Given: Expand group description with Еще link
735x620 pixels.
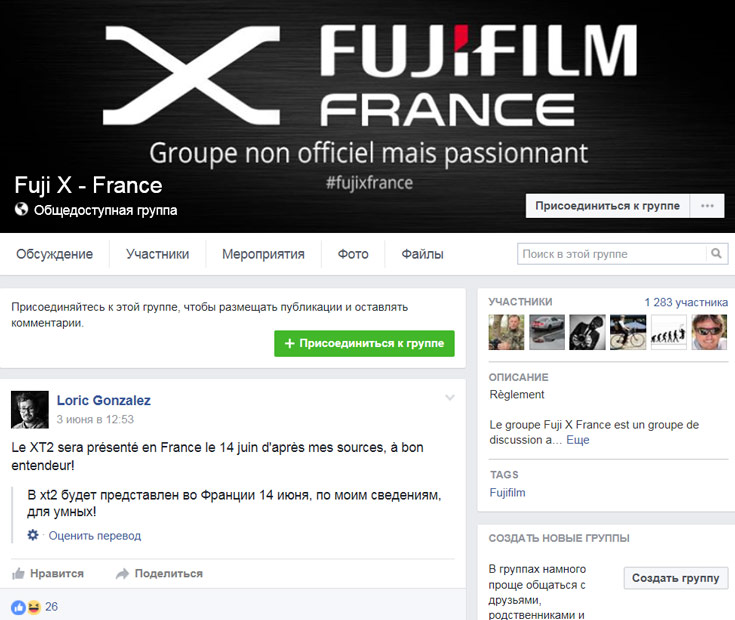Looking at the screenshot, I should [578, 440].
